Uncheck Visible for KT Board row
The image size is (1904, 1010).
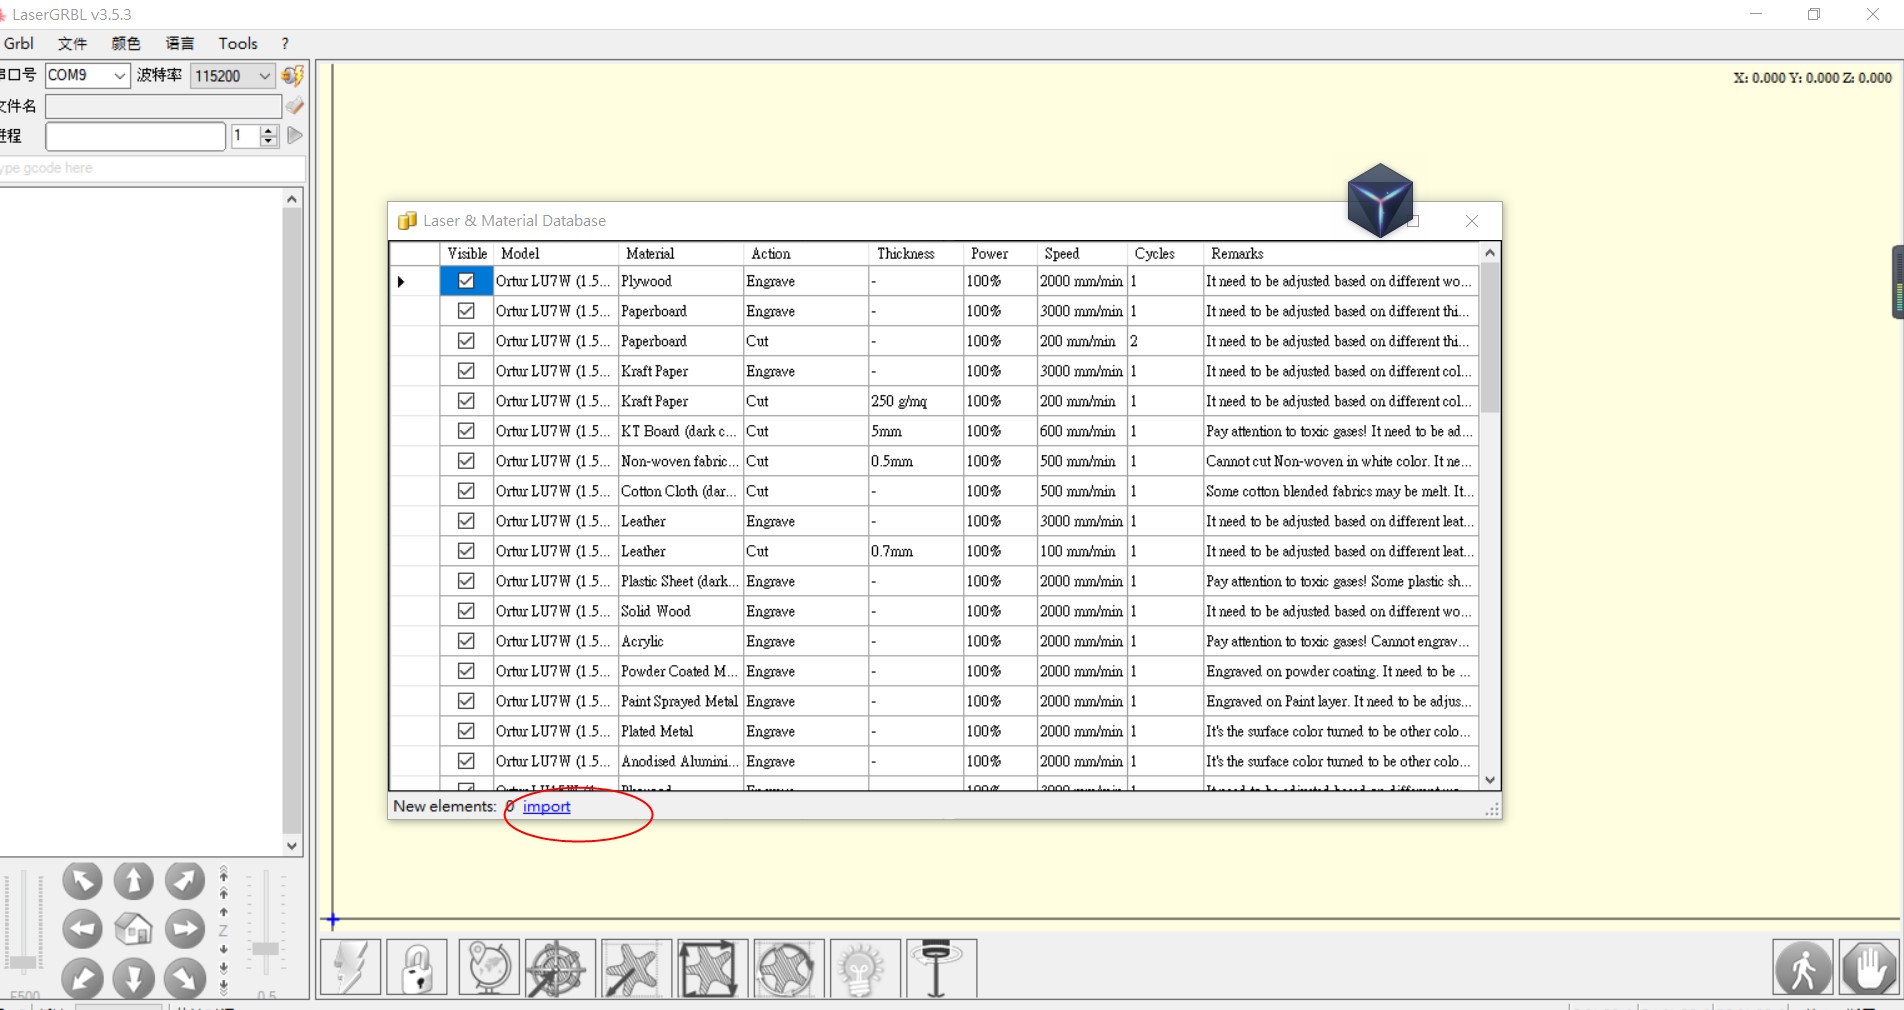coord(466,431)
